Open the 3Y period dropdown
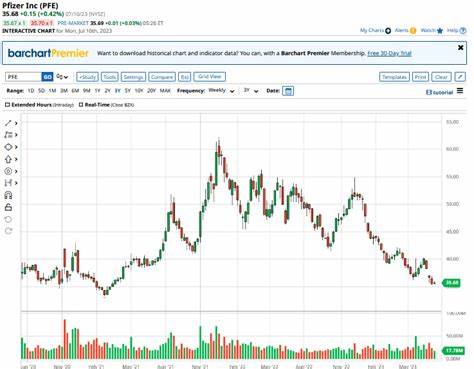474x369 pixels. (251, 91)
